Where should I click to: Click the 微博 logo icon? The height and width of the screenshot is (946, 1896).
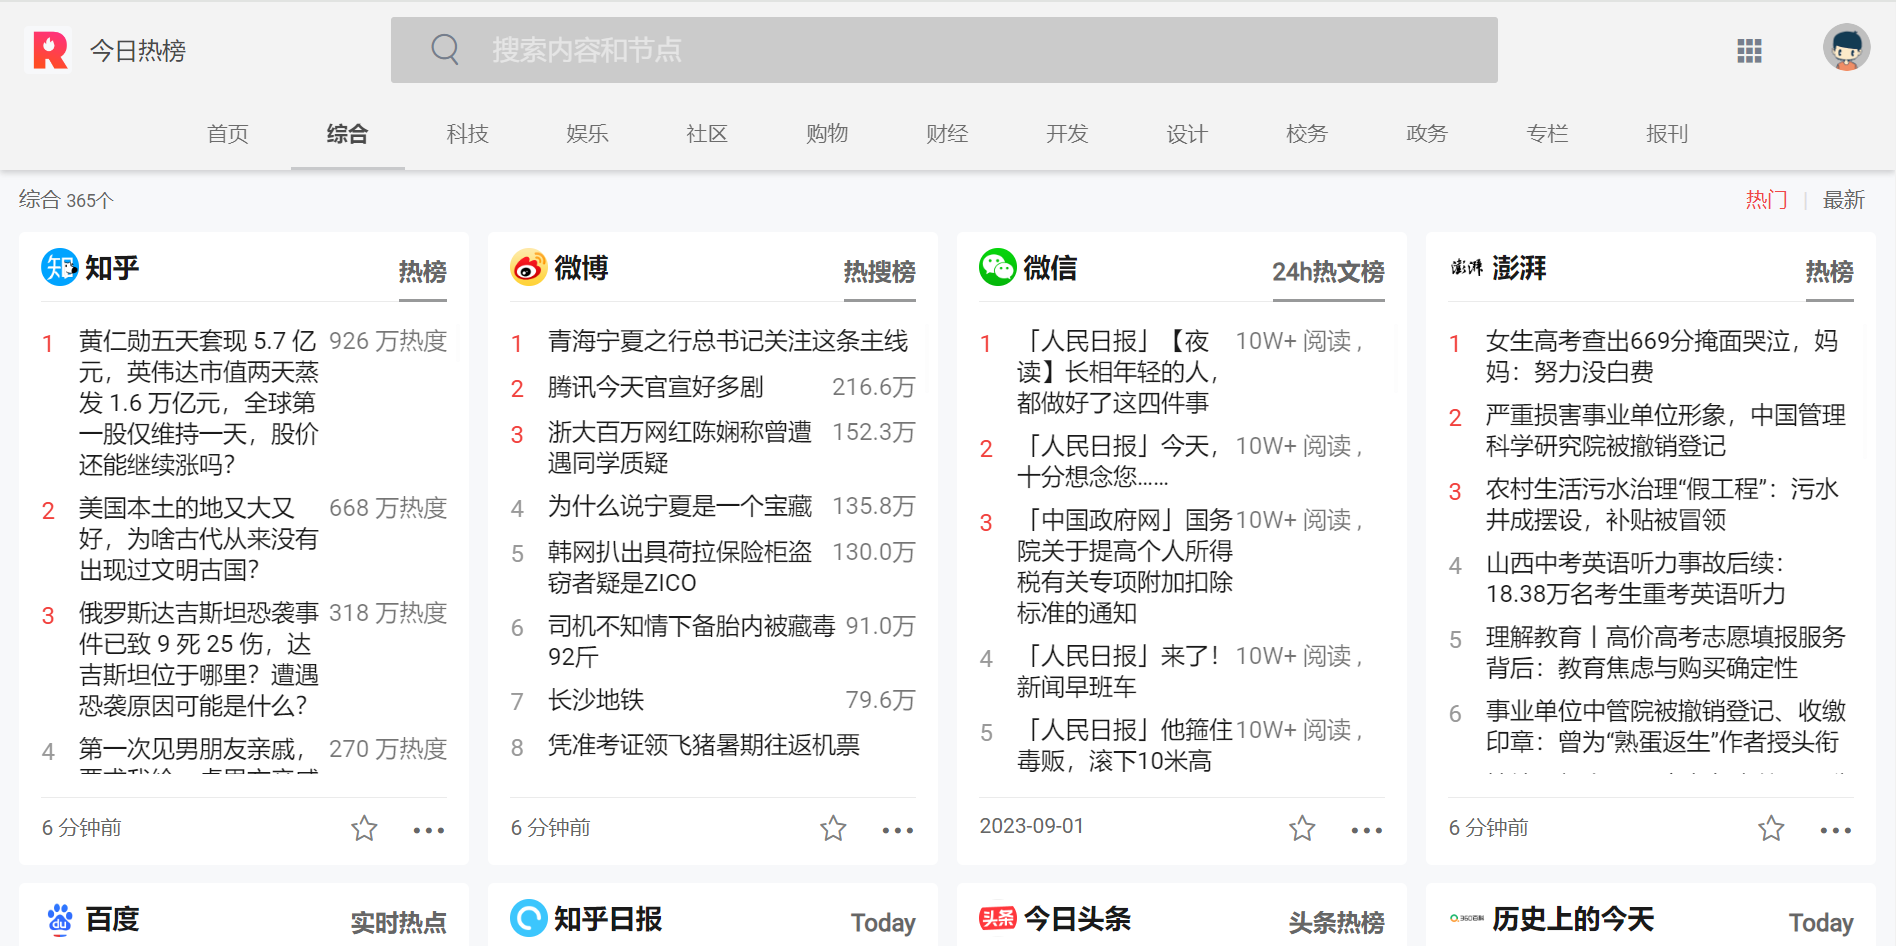[x=528, y=267]
